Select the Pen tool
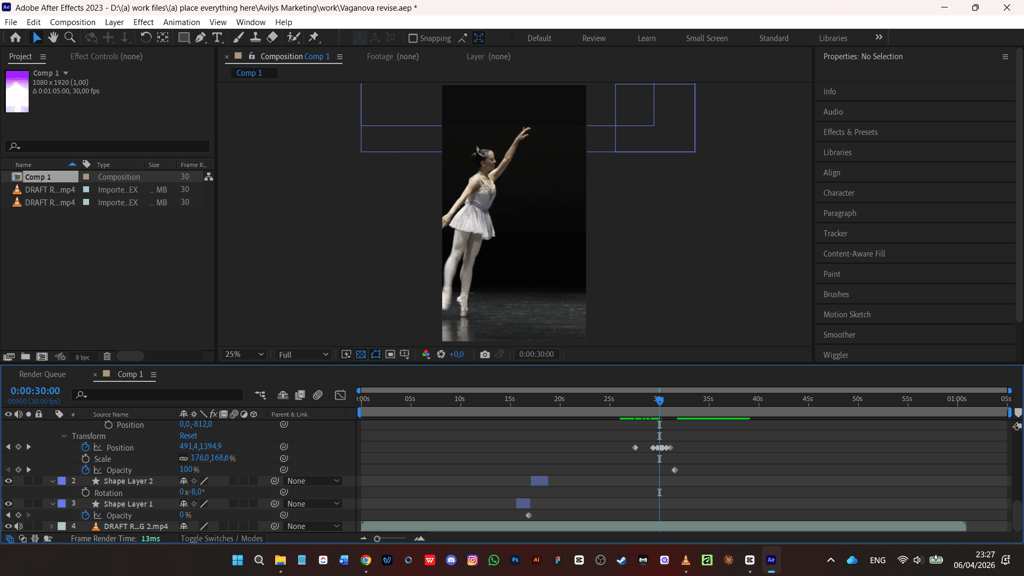Screen dimensions: 1024x576 click(200, 38)
